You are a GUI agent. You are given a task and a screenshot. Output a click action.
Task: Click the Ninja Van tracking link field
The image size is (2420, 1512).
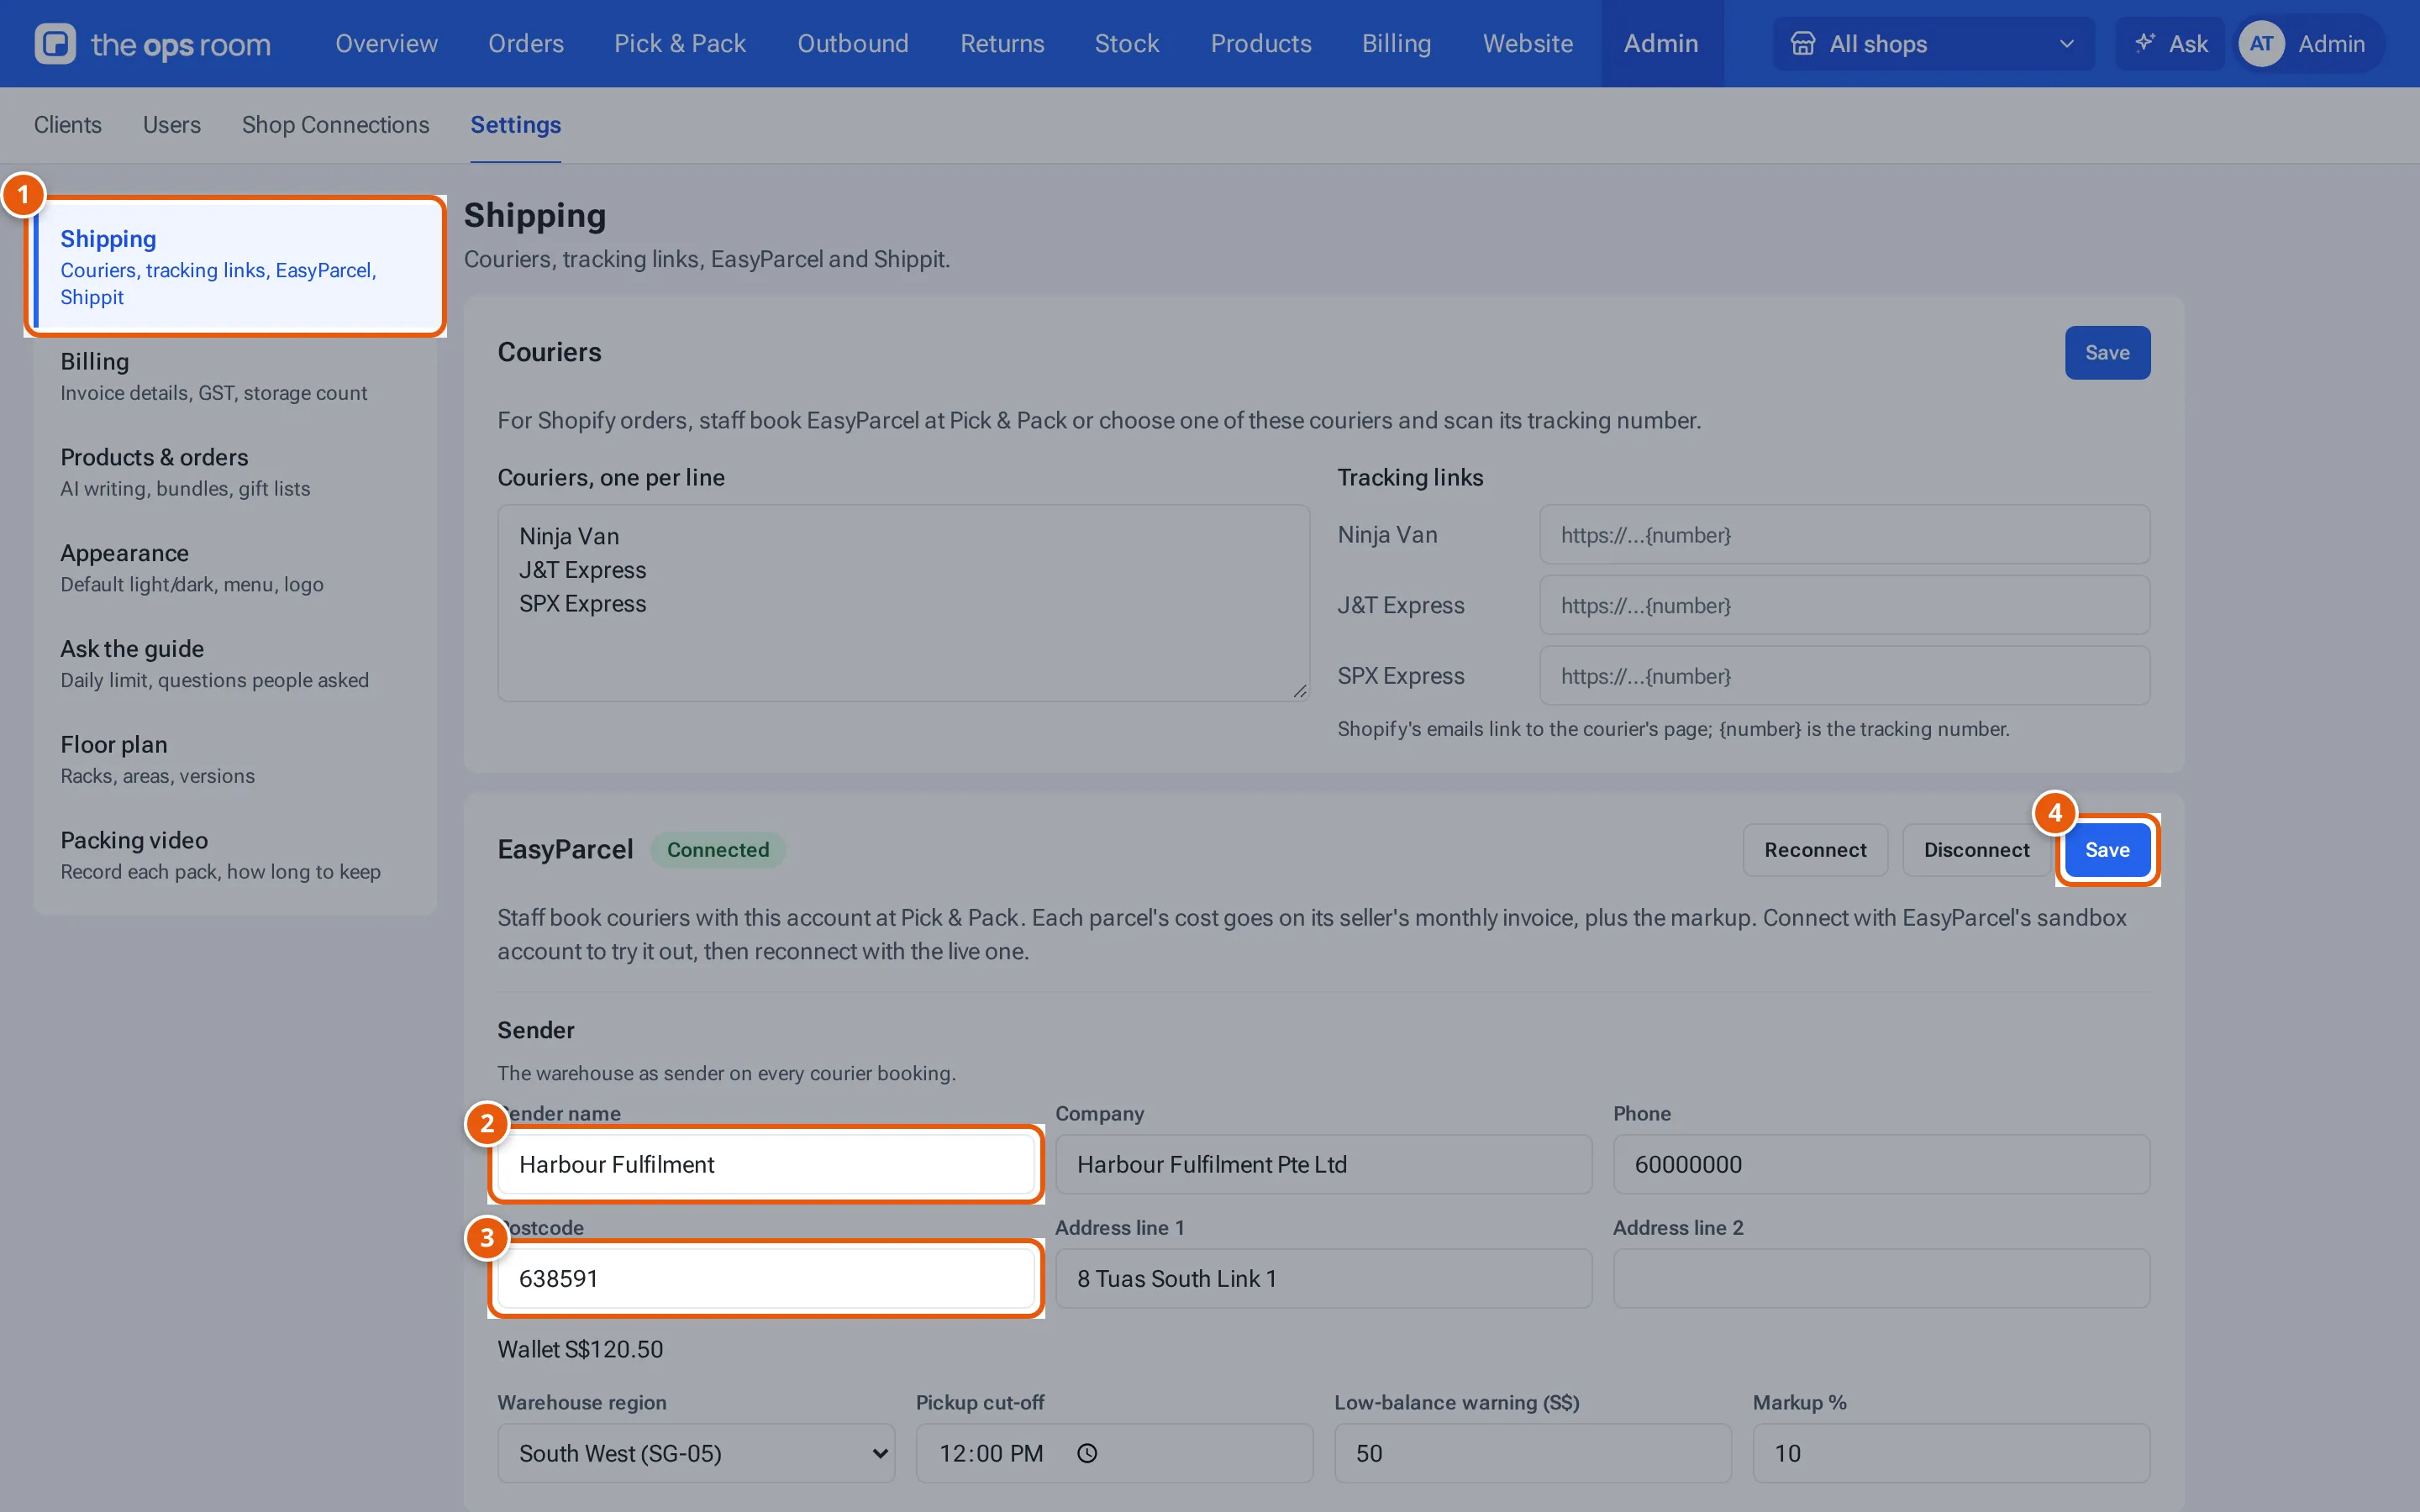(x=1844, y=535)
